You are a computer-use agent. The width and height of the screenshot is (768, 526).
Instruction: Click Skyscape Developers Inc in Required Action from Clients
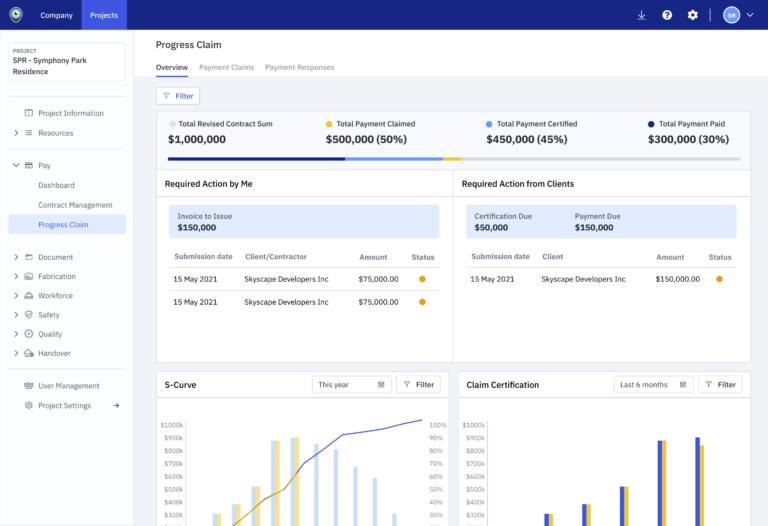tap(583, 279)
